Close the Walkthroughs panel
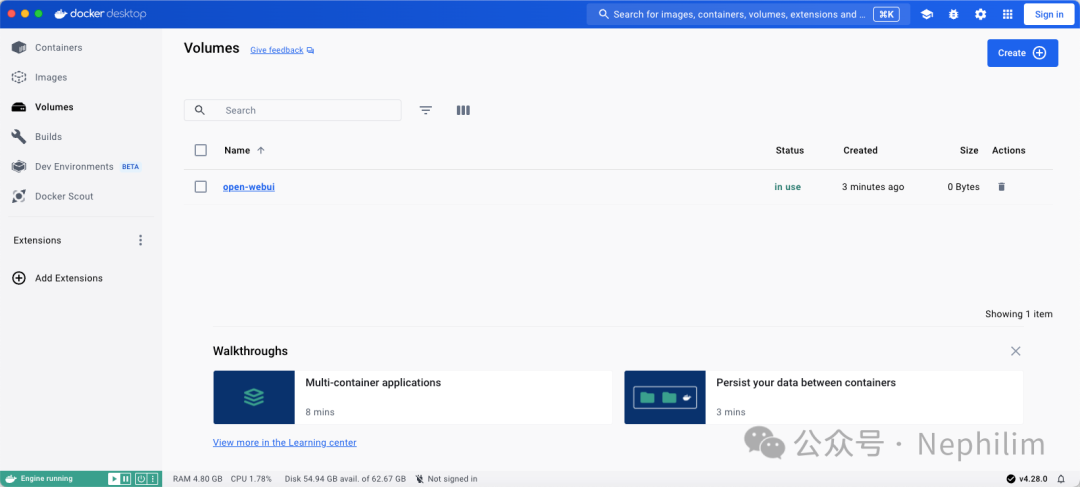The width and height of the screenshot is (1080, 487). coord(1015,351)
